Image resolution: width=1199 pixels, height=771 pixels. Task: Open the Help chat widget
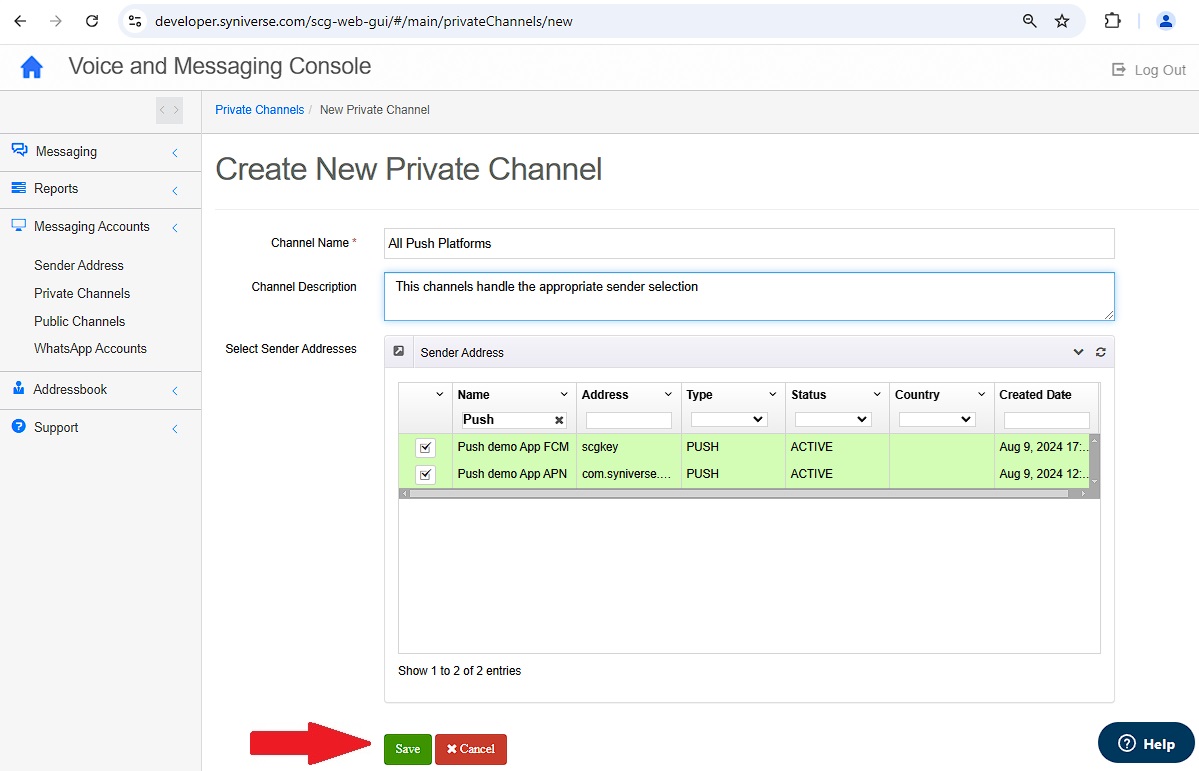click(1146, 743)
